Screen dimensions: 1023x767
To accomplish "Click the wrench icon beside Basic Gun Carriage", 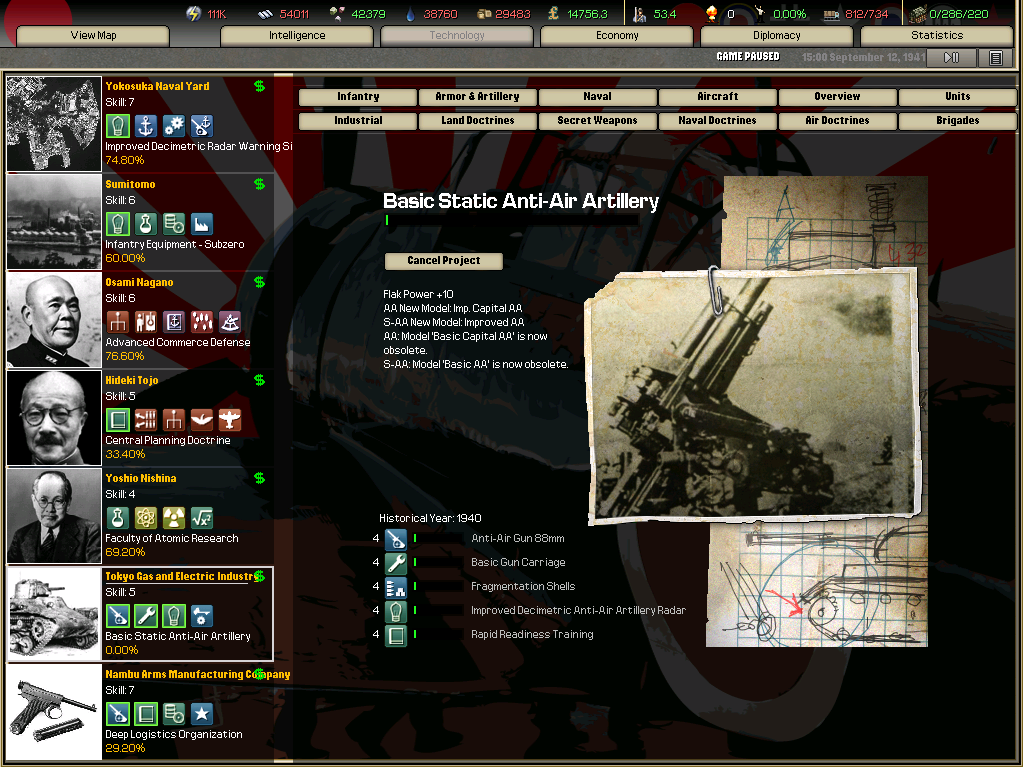I will [x=396, y=563].
